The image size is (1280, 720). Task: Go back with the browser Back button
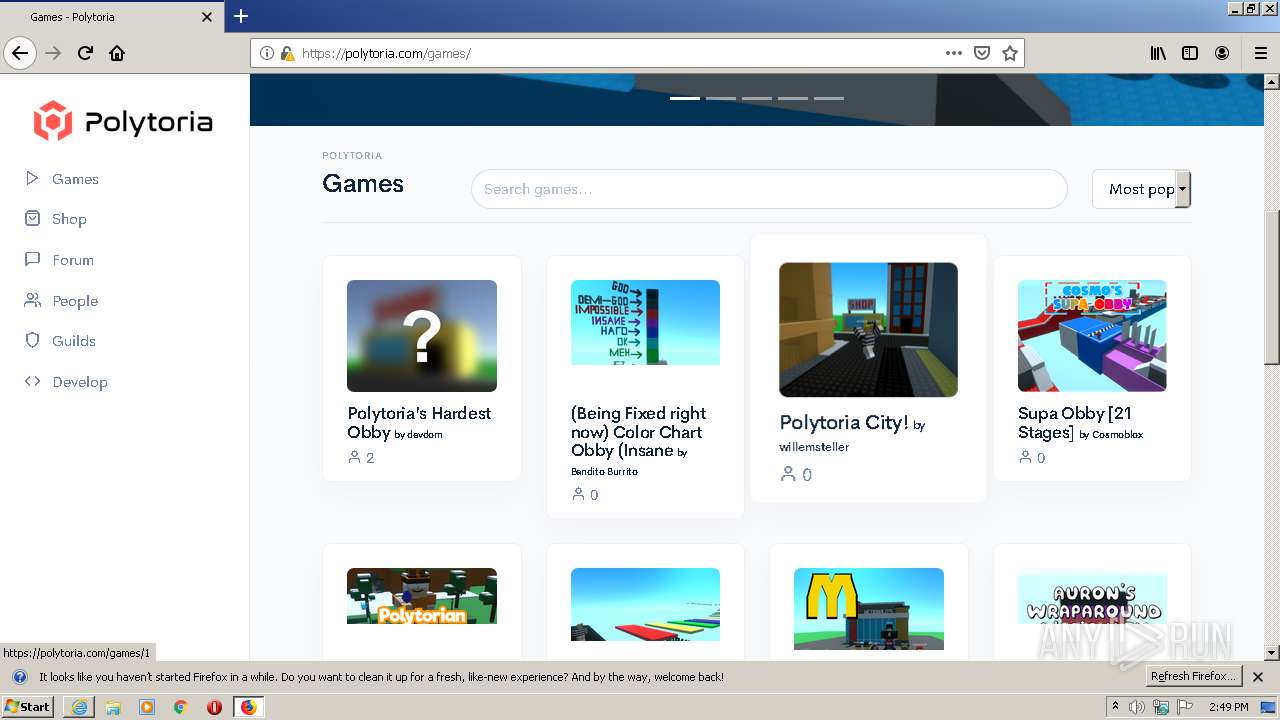click(20, 53)
